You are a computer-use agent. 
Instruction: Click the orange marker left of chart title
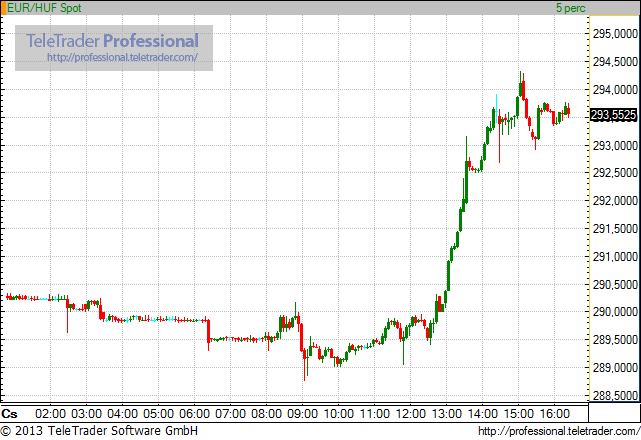tap(3, 8)
